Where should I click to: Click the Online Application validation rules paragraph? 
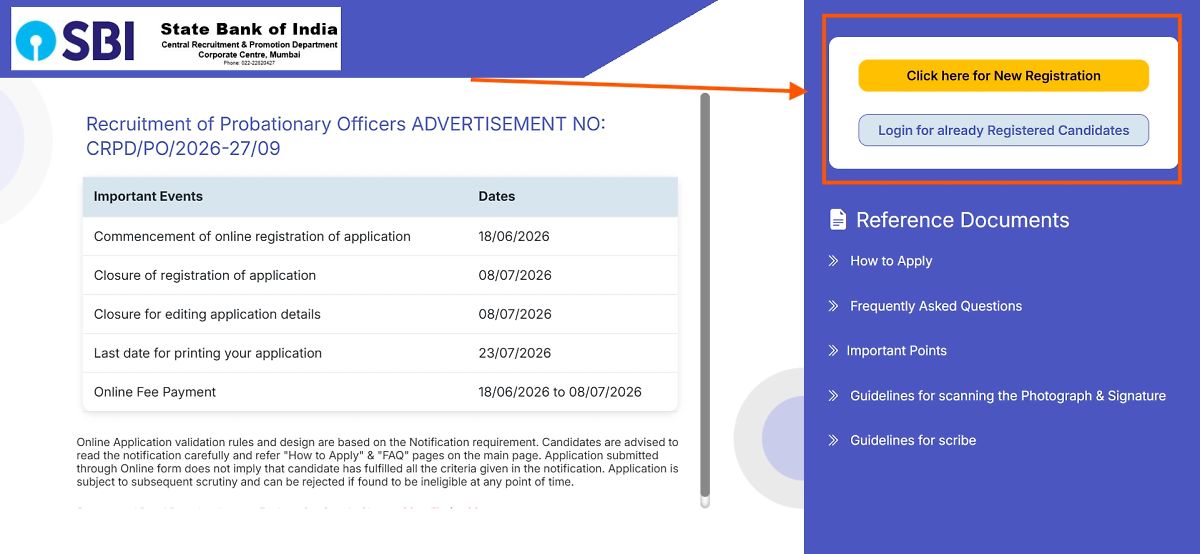pos(378,462)
